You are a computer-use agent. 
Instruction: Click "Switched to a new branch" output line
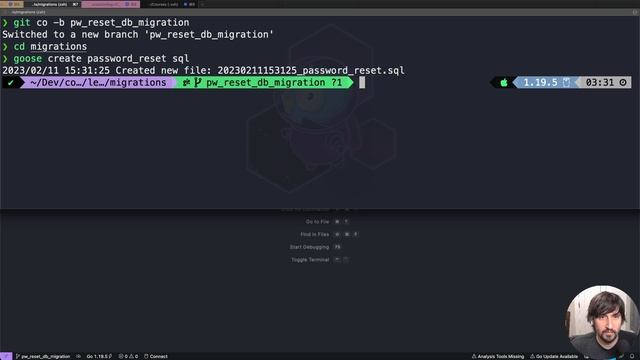138,34
